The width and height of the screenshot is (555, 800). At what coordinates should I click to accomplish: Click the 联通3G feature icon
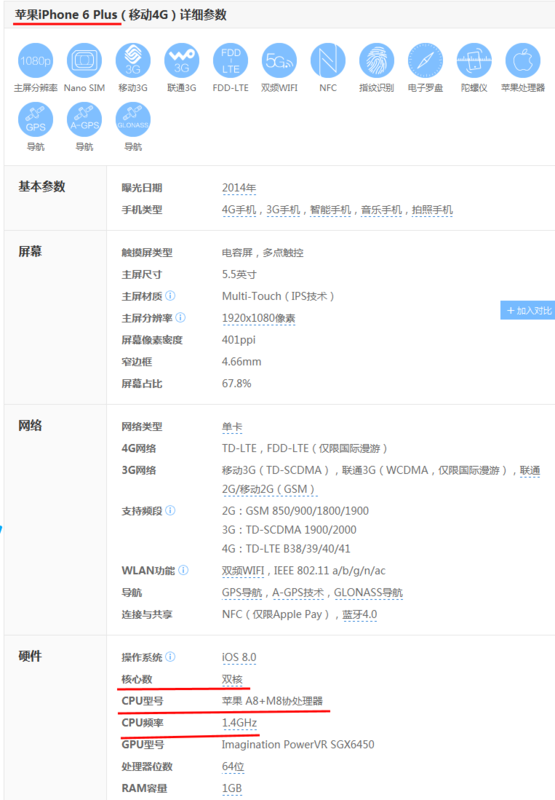point(182,61)
